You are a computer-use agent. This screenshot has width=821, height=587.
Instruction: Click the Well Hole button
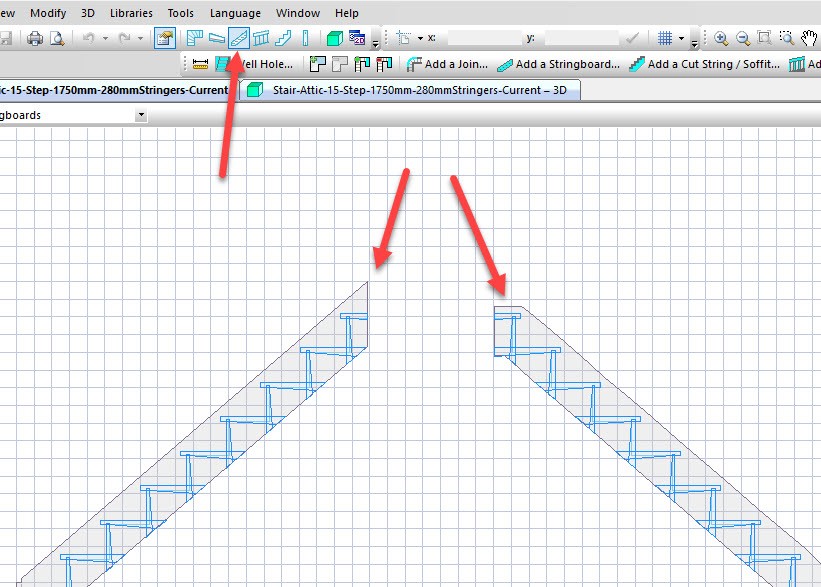(x=256, y=64)
